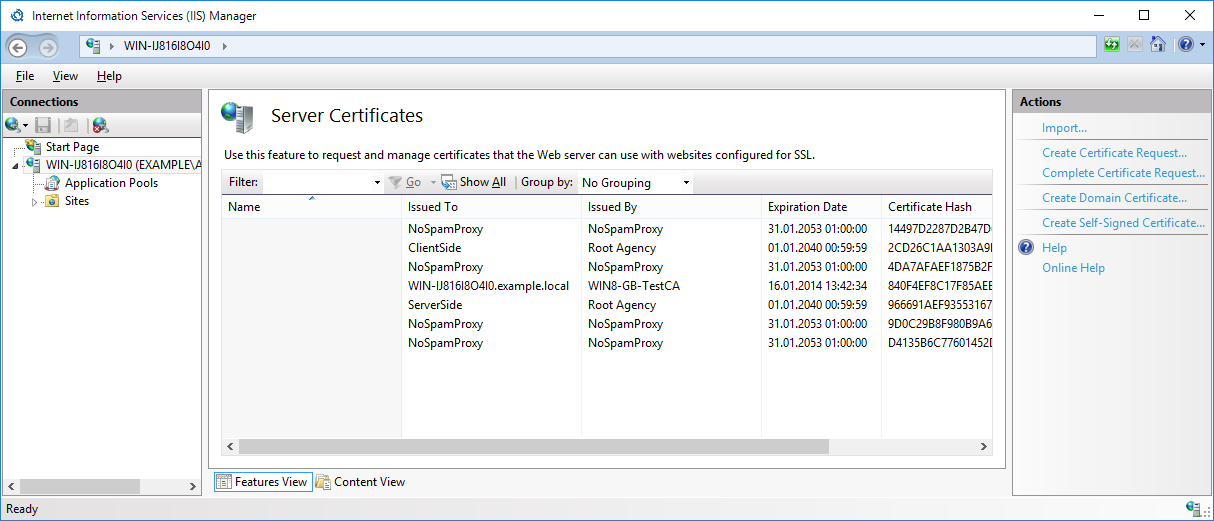Click the Go filter button
The width and height of the screenshot is (1214, 521).
[x=404, y=183]
